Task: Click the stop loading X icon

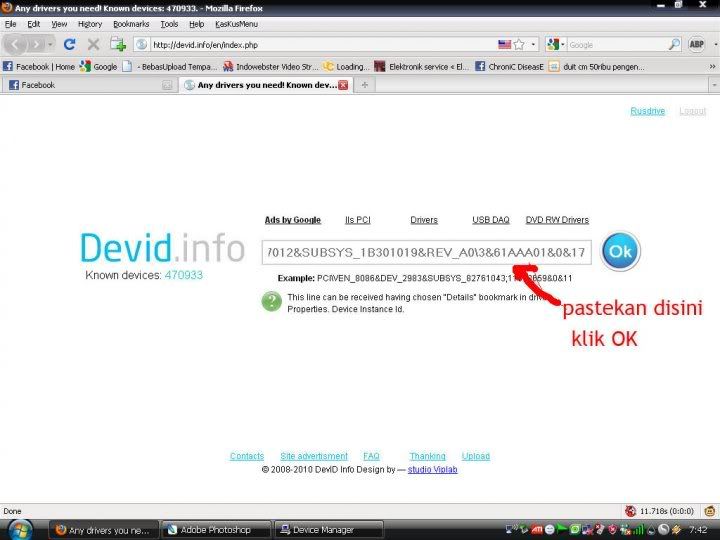Action: coord(93,45)
